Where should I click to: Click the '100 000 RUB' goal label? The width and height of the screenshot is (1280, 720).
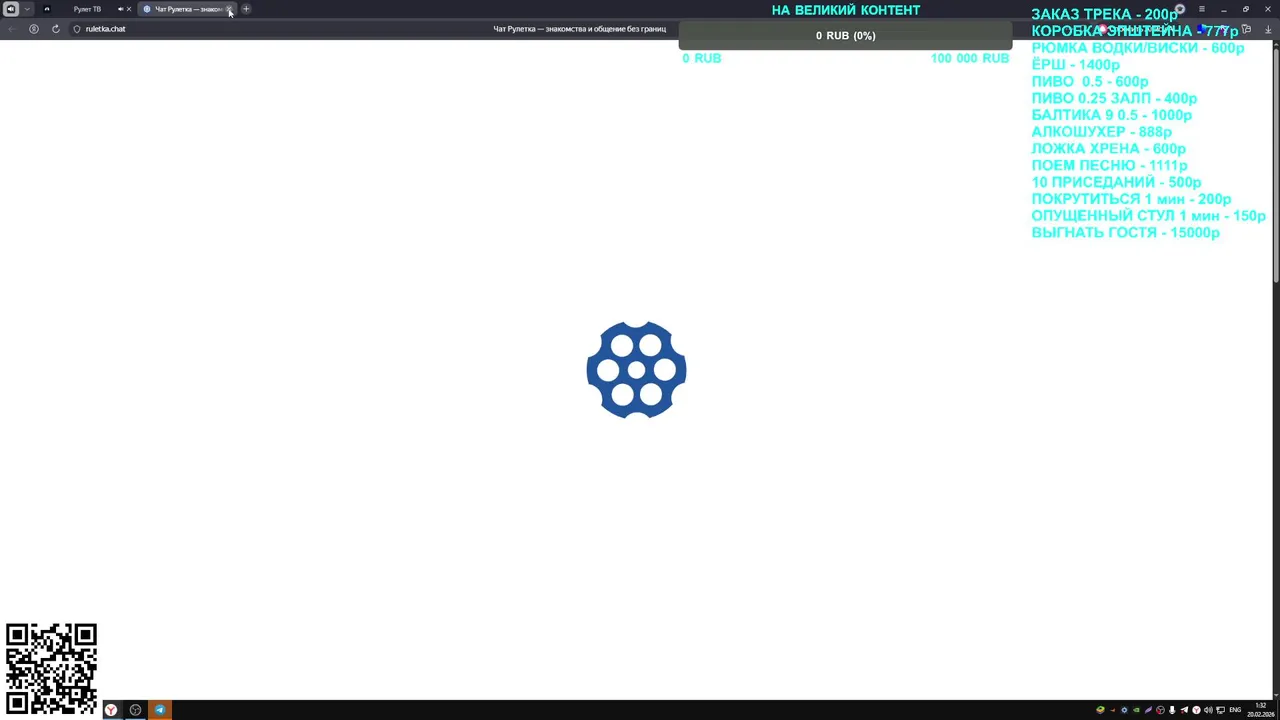(970, 58)
